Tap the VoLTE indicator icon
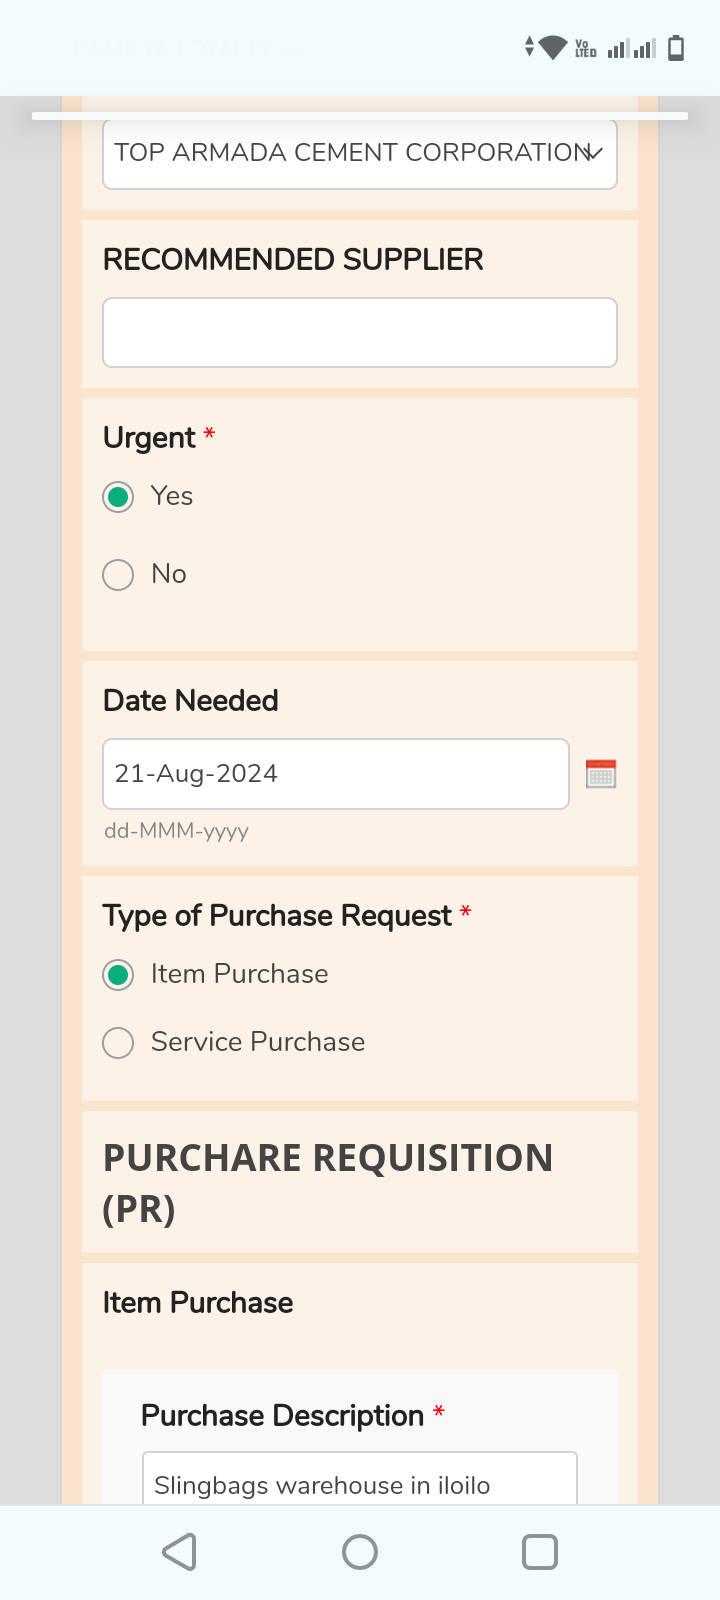This screenshot has width=720, height=1600. (585, 48)
